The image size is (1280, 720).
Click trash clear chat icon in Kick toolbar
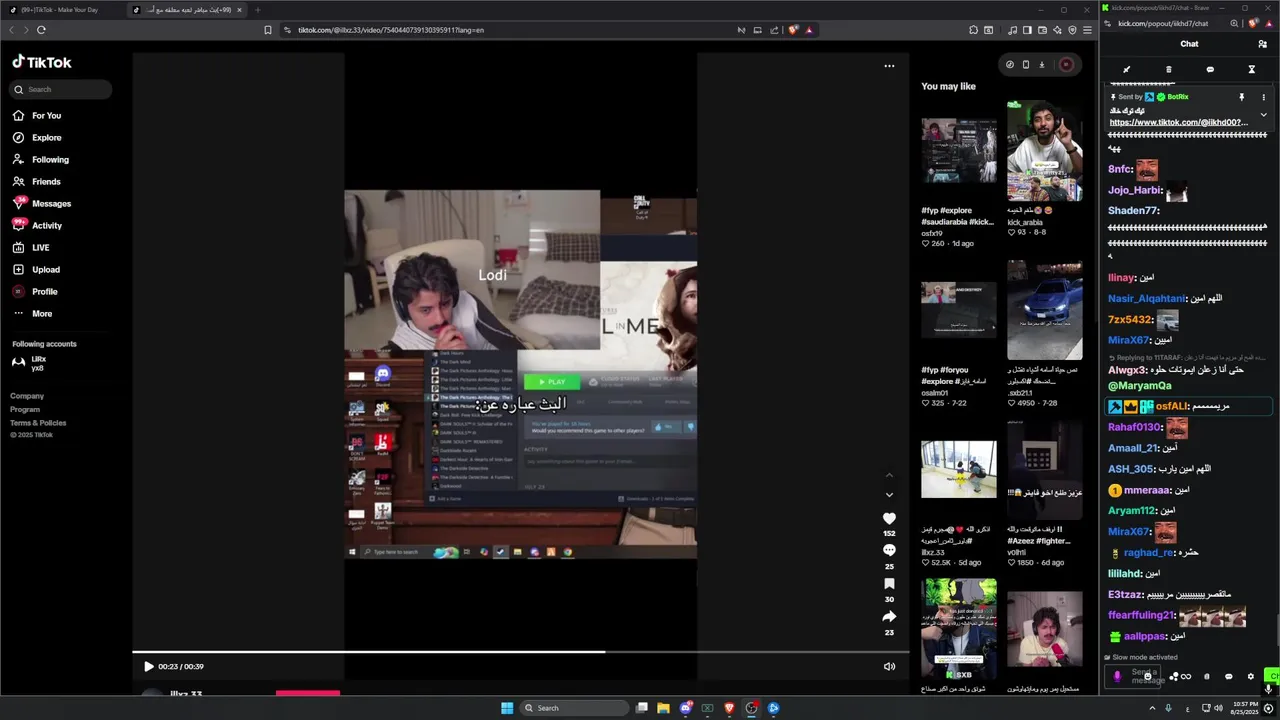click(x=1168, y=70)
